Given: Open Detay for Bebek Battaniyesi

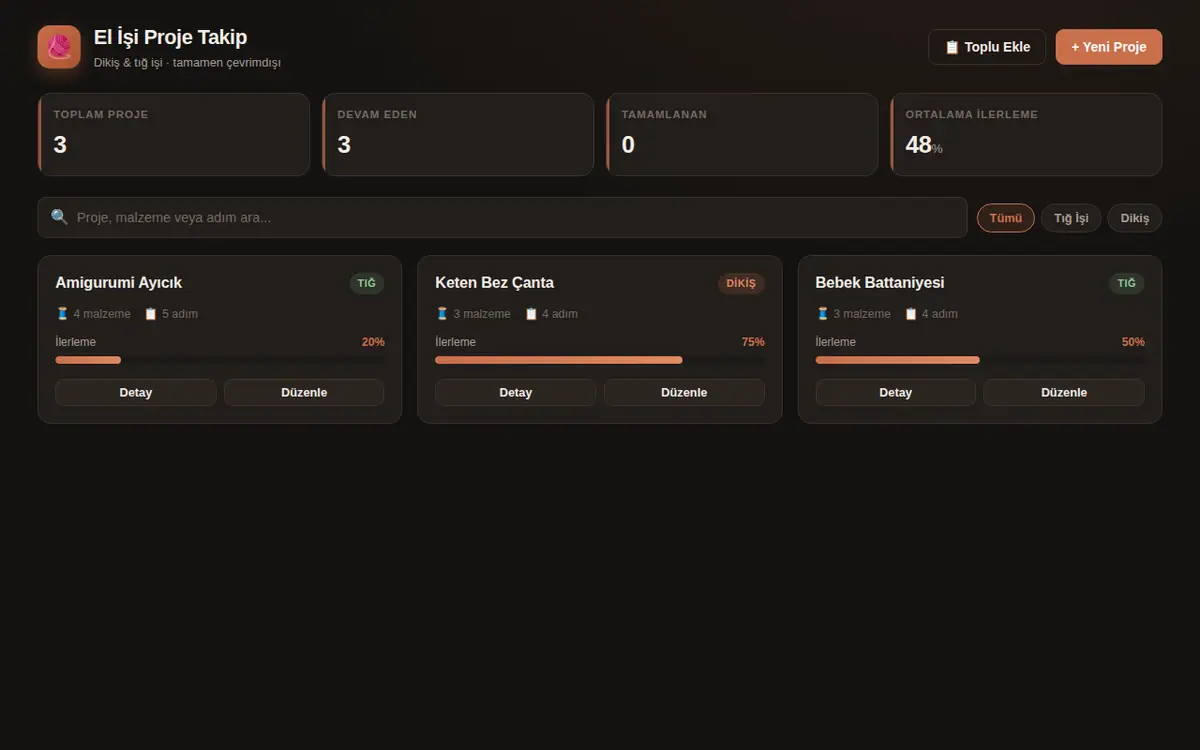Looking at the screenshot, I should [896, 393].
